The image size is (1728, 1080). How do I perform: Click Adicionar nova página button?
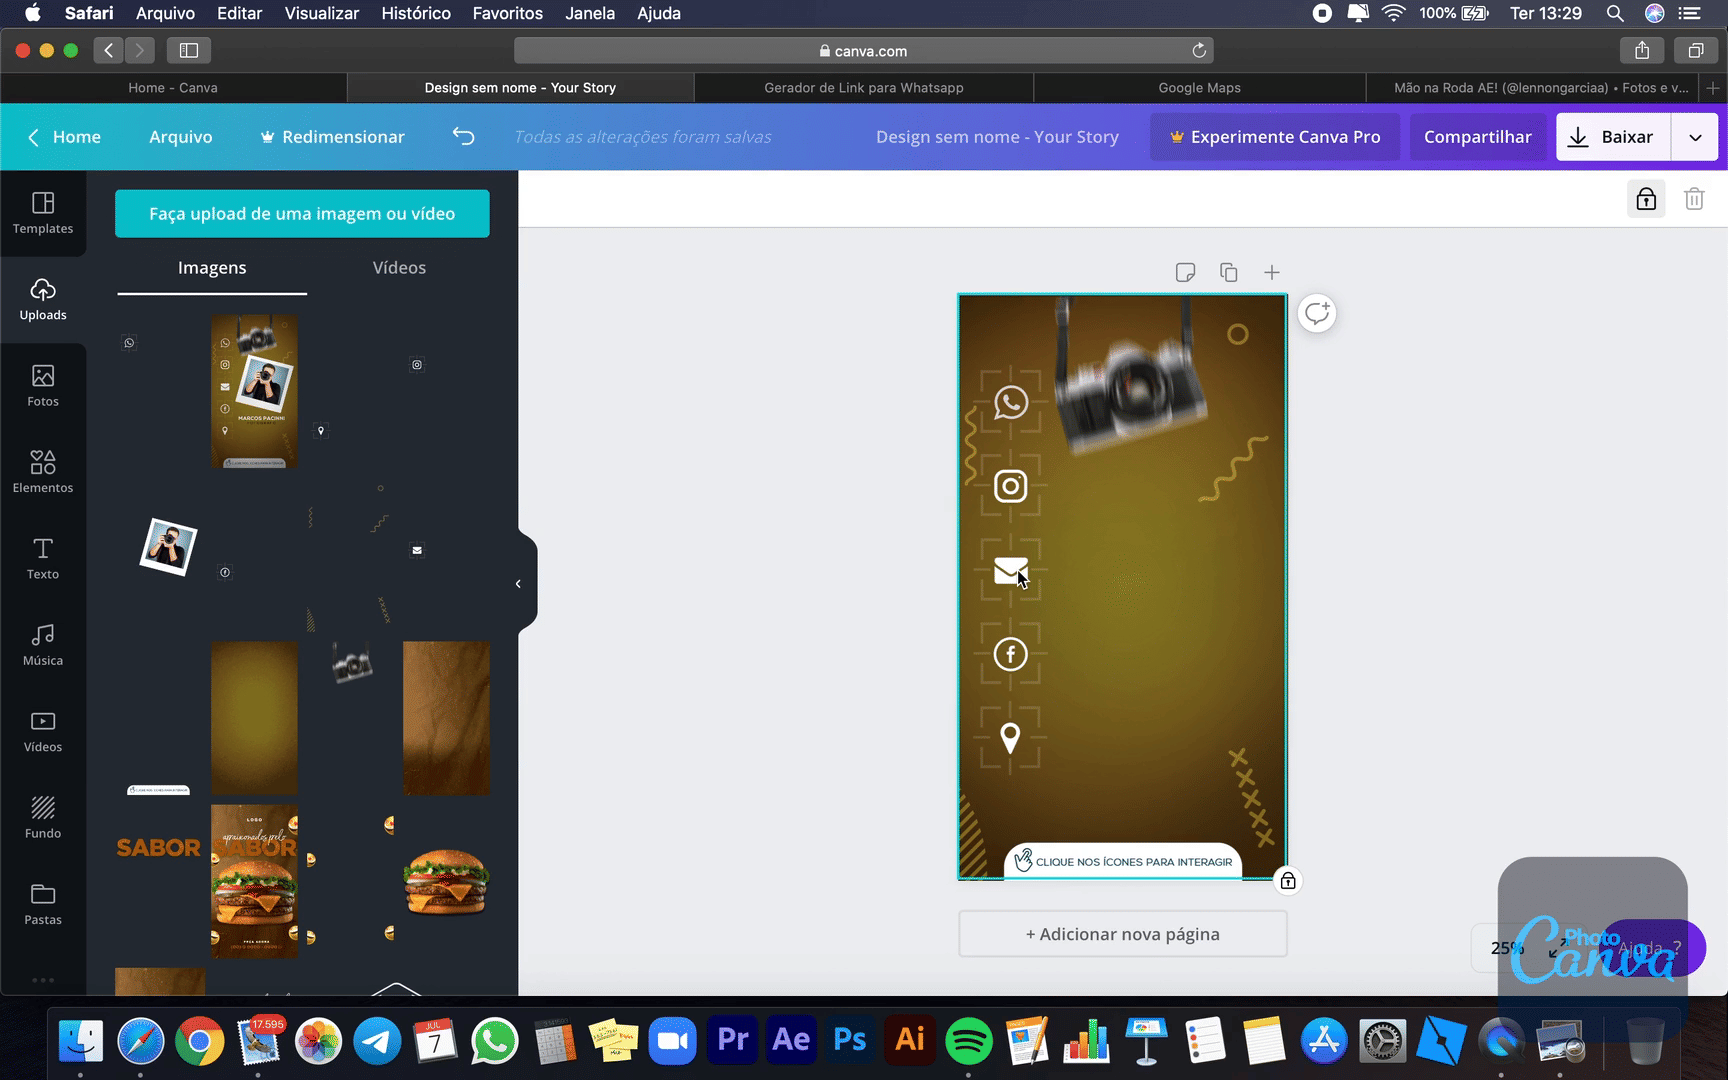pos(1122,934)
